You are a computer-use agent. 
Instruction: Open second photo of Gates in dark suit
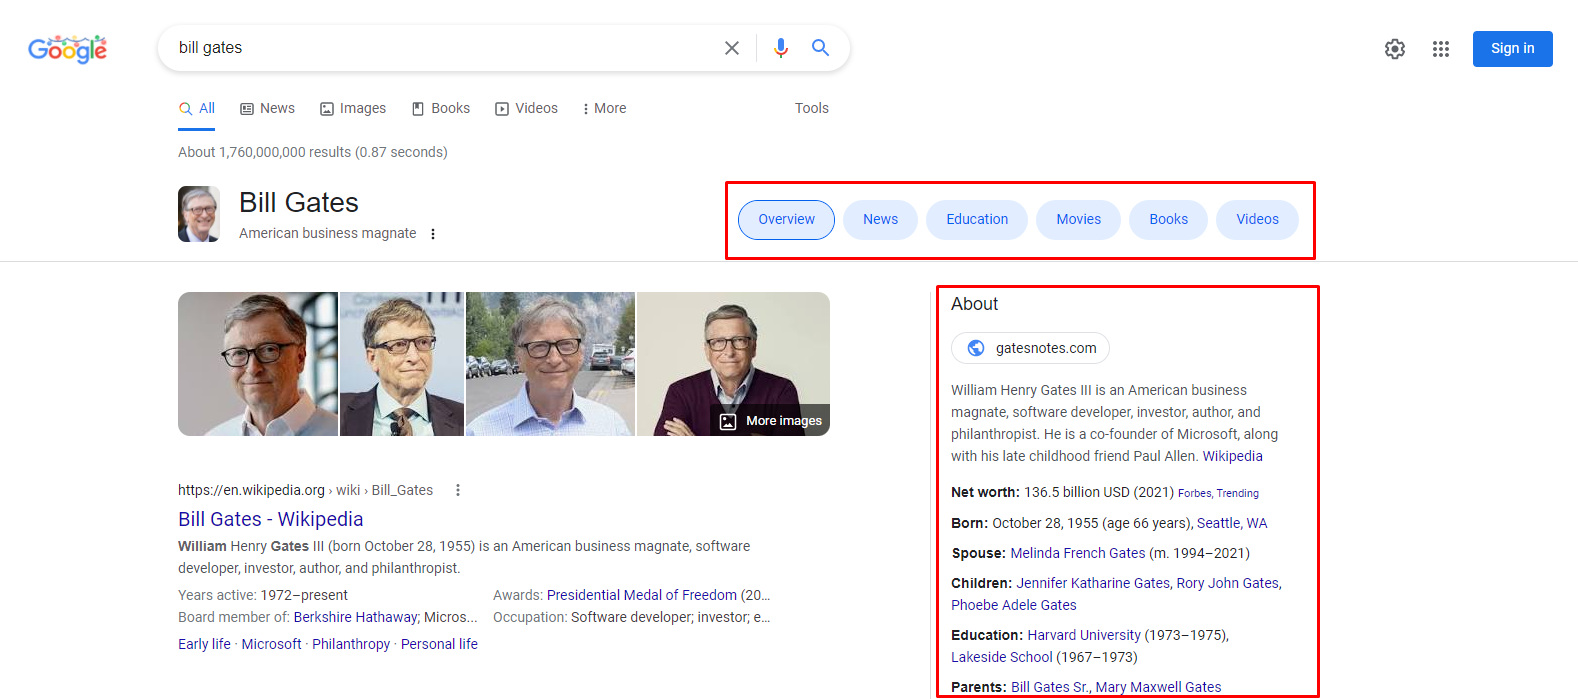(x=402, y=364)
